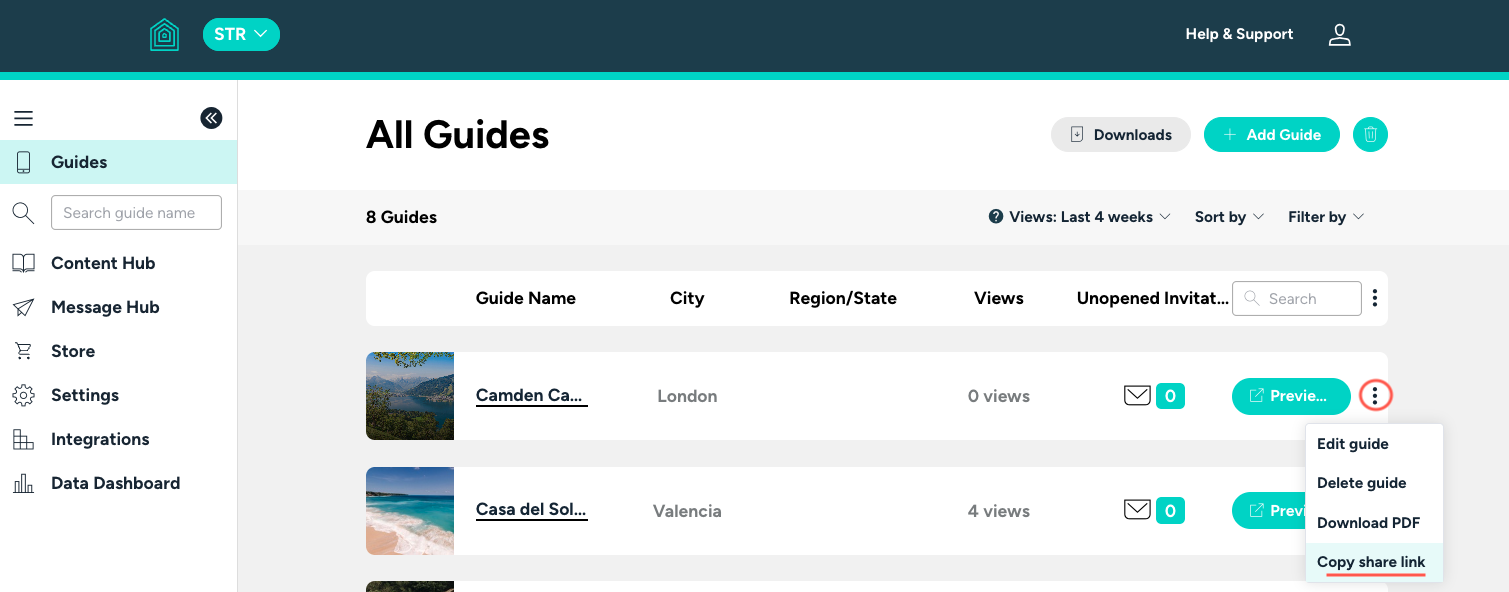1509x592 pixels.
Task: Click the bar chart Data Dashboard icon
Action: tap(23, 483)
